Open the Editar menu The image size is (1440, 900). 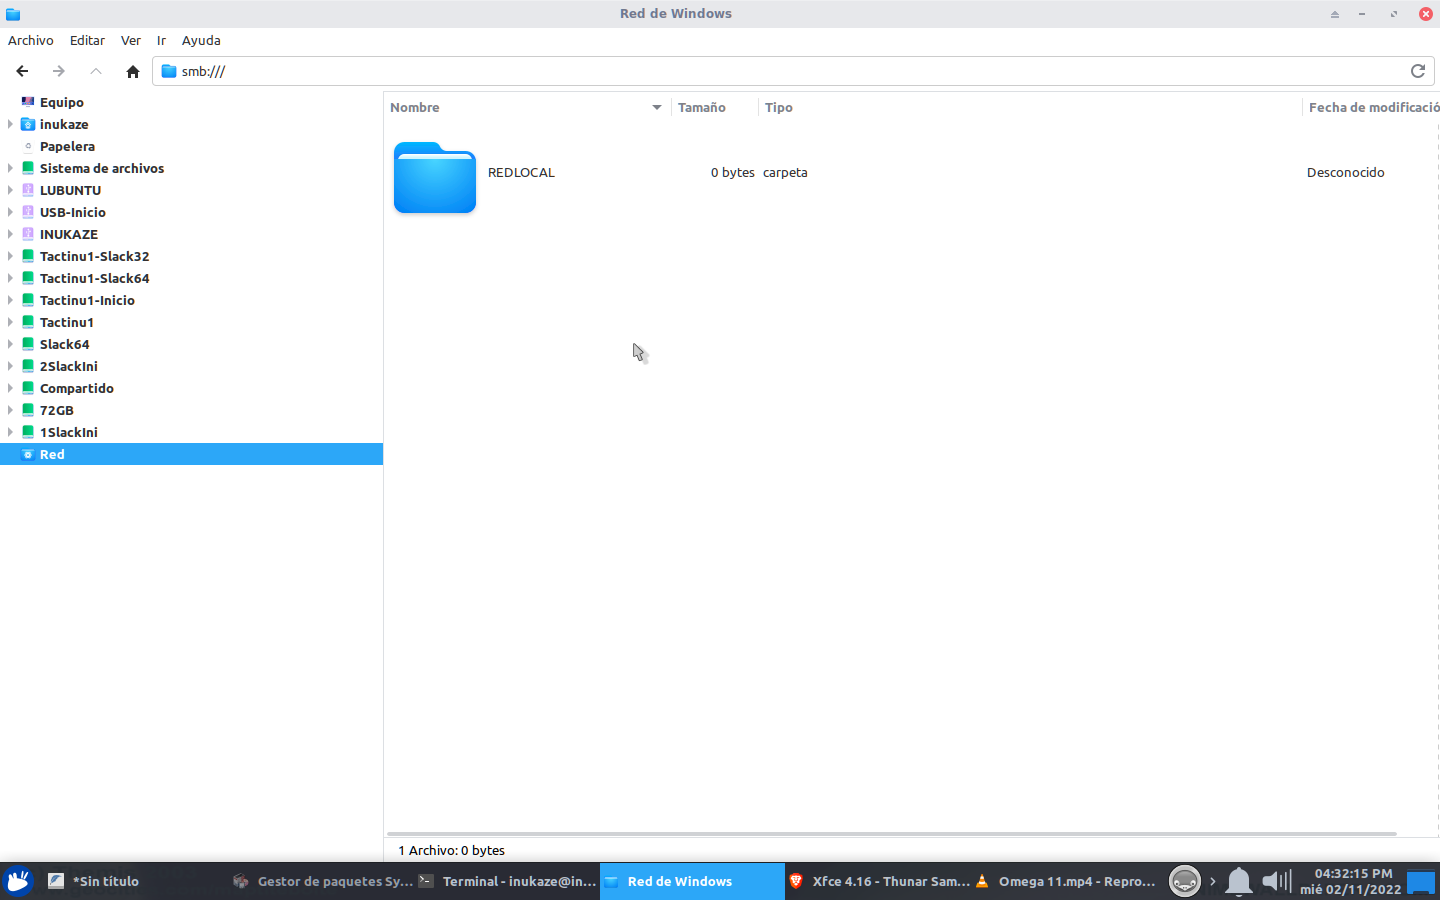tap(87, 40)
